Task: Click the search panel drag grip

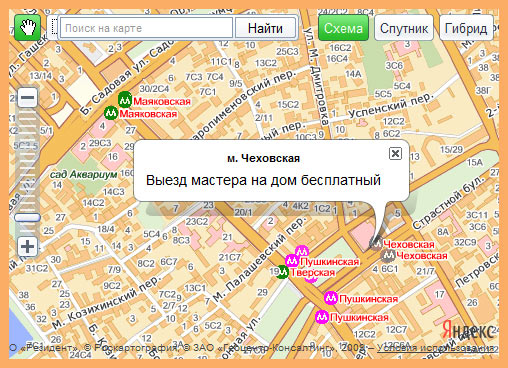Action: click(53, 28)
